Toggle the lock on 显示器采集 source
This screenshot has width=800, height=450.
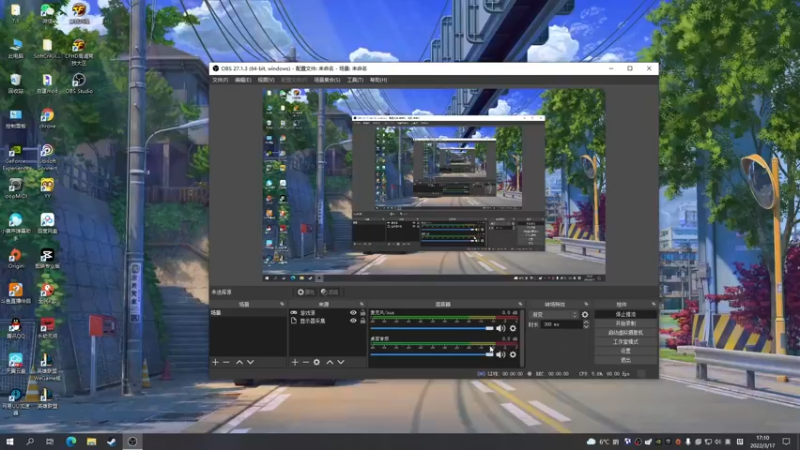click(x=363, y=321)
